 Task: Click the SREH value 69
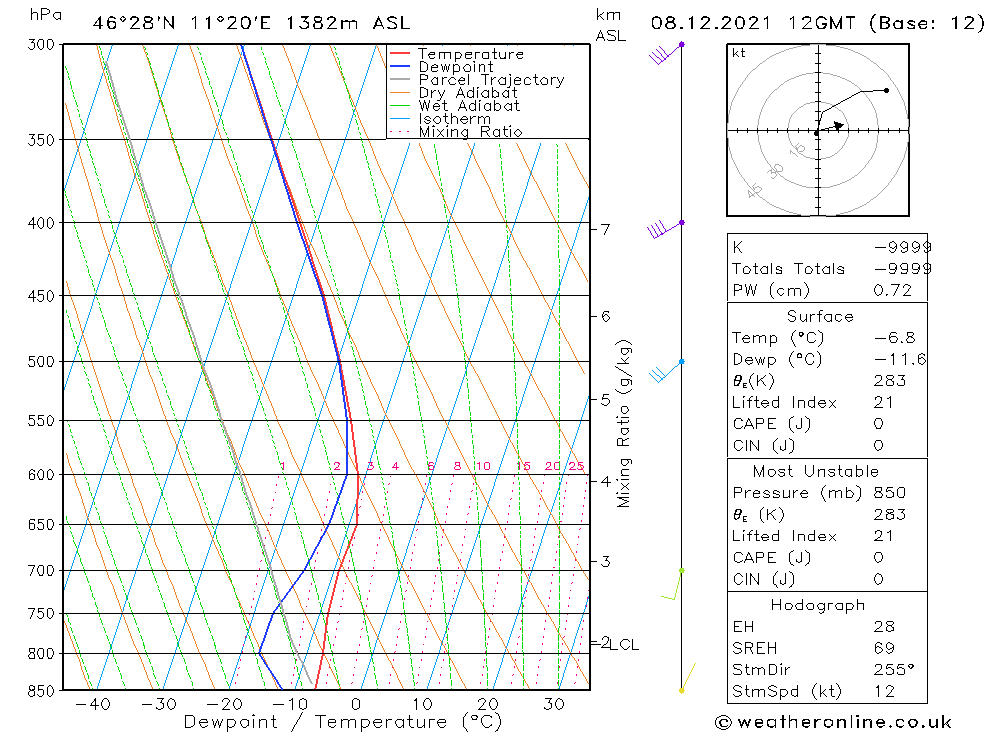[884, 649]
